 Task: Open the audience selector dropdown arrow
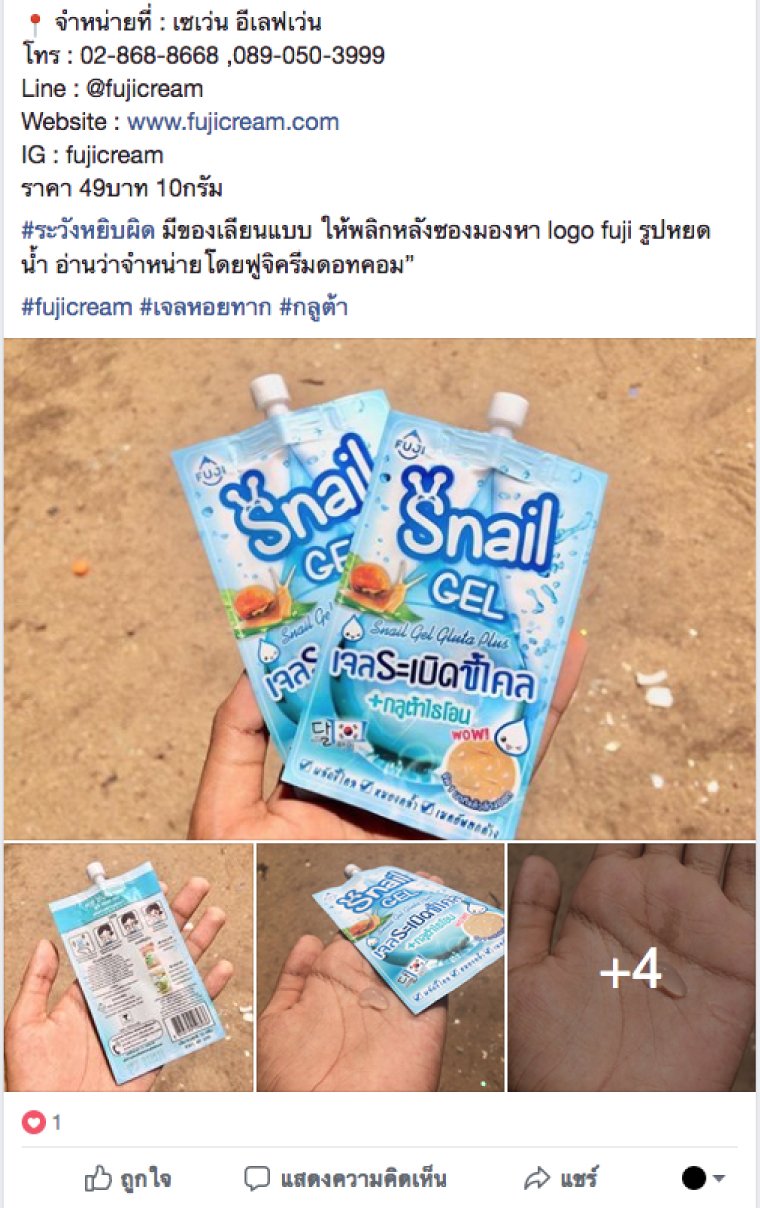coord(718,1178)
